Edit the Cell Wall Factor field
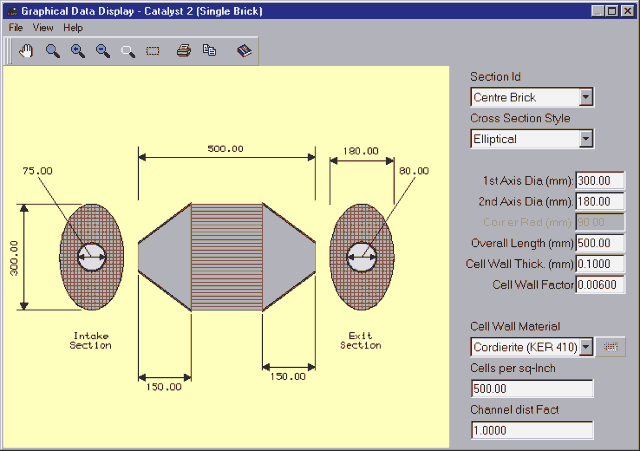The width and height of the screenshot is (640, 451). click(600, 285)
